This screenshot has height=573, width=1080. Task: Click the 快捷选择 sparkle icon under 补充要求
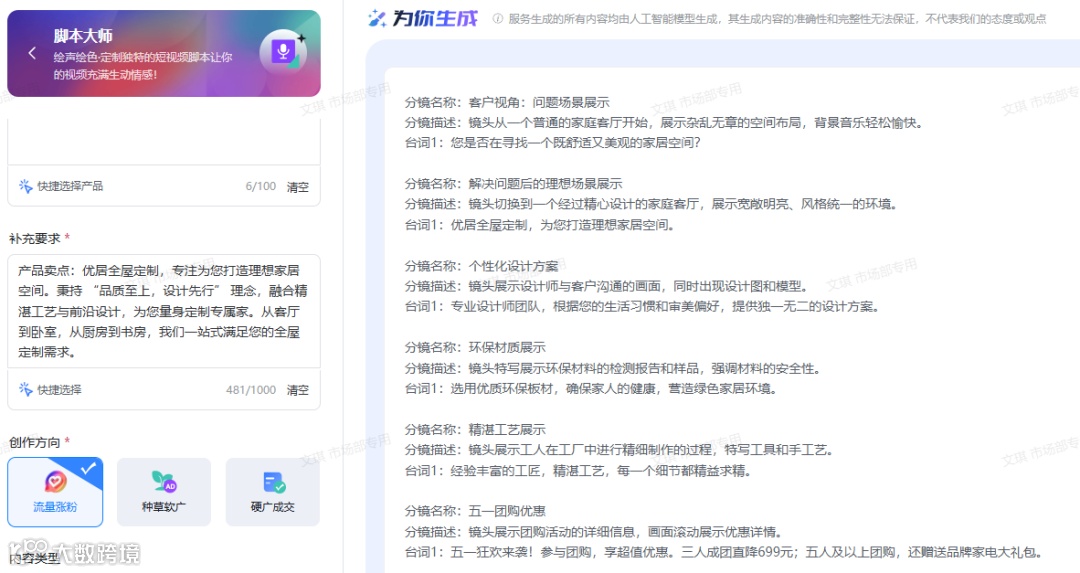pos(25,389)
